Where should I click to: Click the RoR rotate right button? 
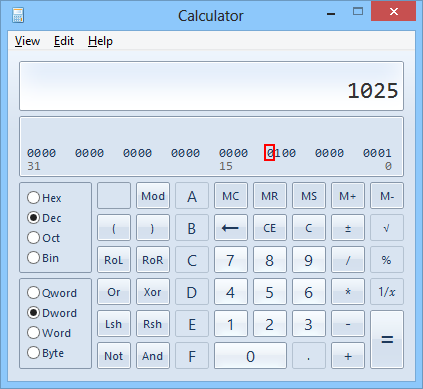(153, 260)
